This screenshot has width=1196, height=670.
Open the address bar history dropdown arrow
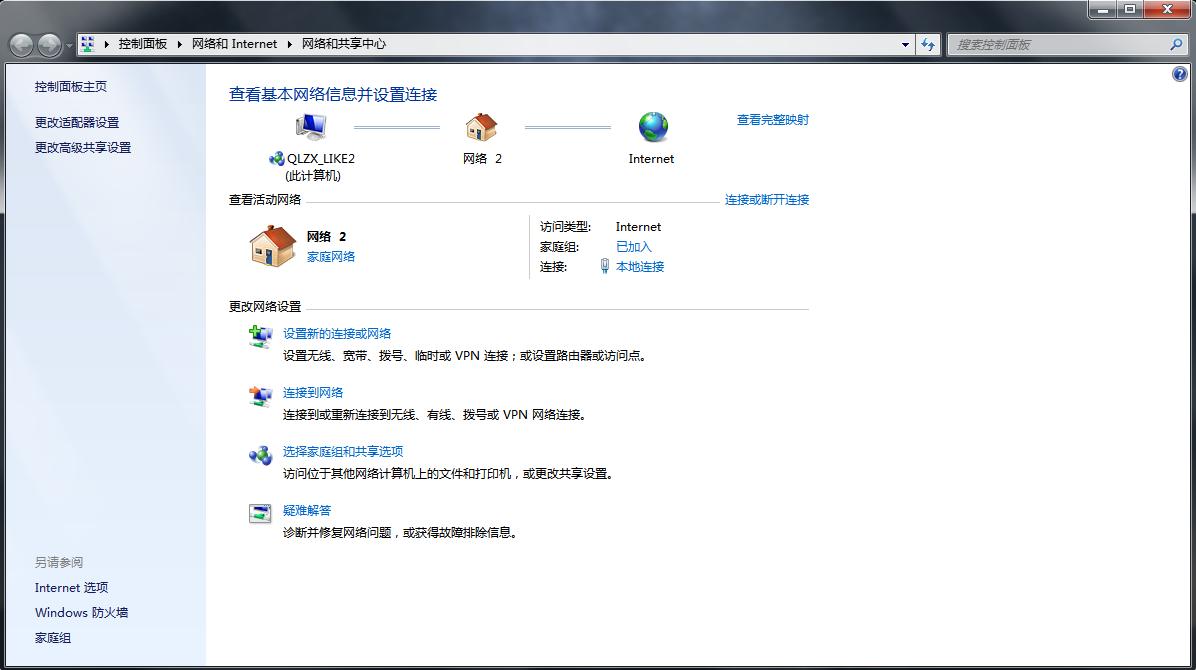(906, 44)
